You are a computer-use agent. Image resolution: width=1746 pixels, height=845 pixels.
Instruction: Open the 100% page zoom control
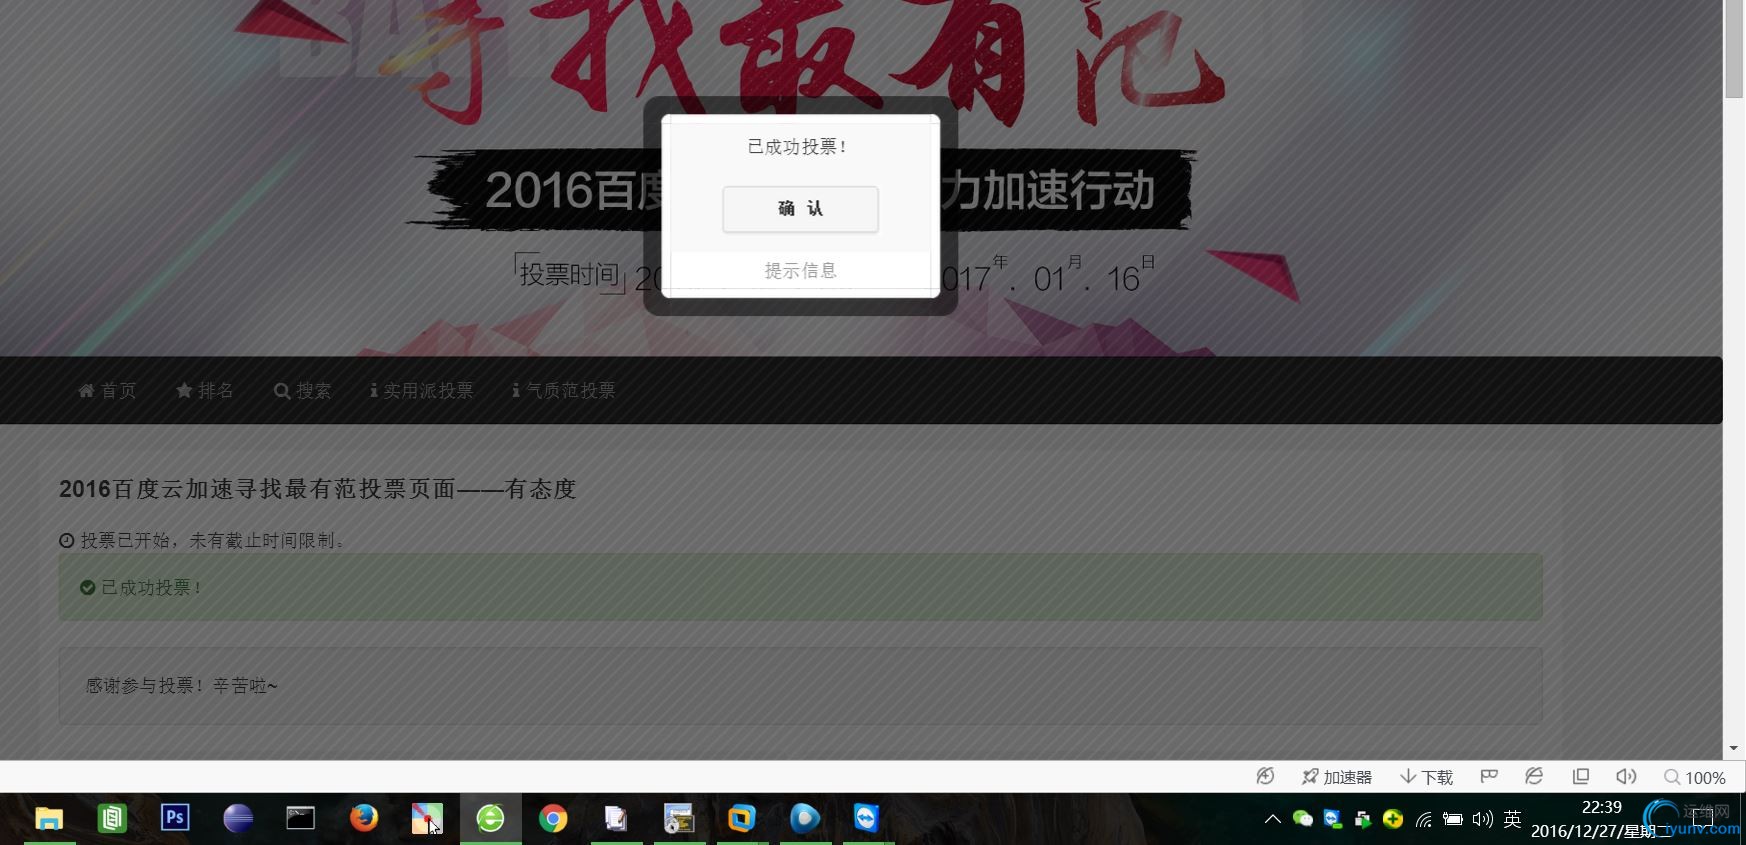click(x=1694, y=777)
